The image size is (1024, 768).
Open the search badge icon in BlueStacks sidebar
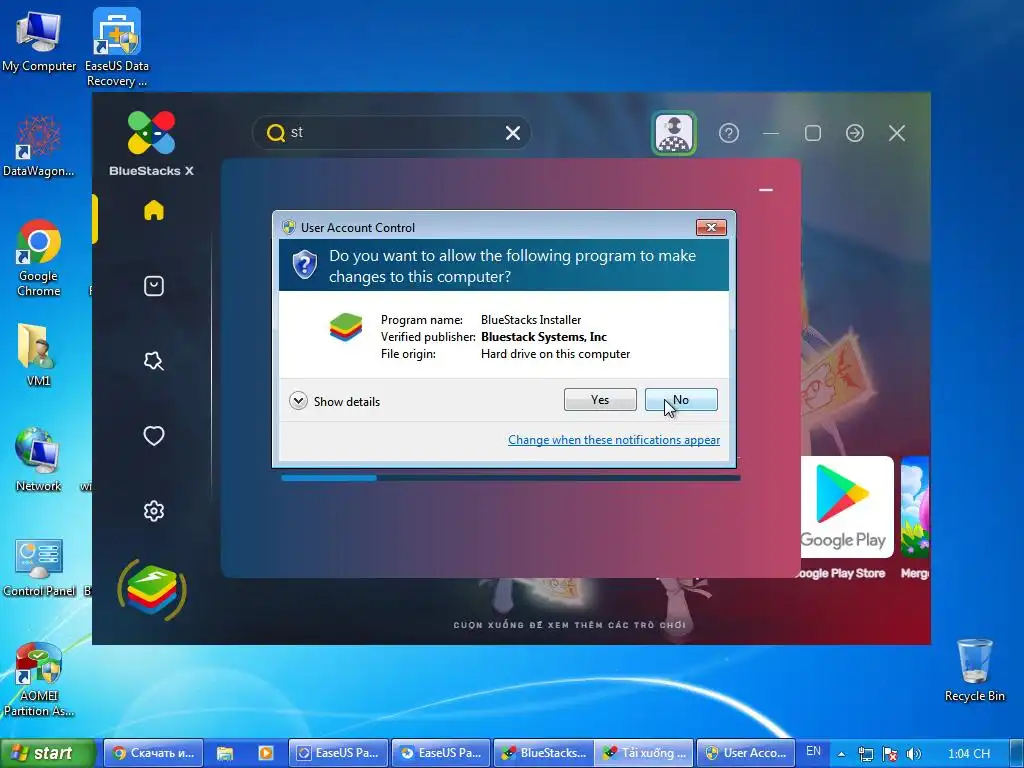pyautogui.click(x=154, y=360)
